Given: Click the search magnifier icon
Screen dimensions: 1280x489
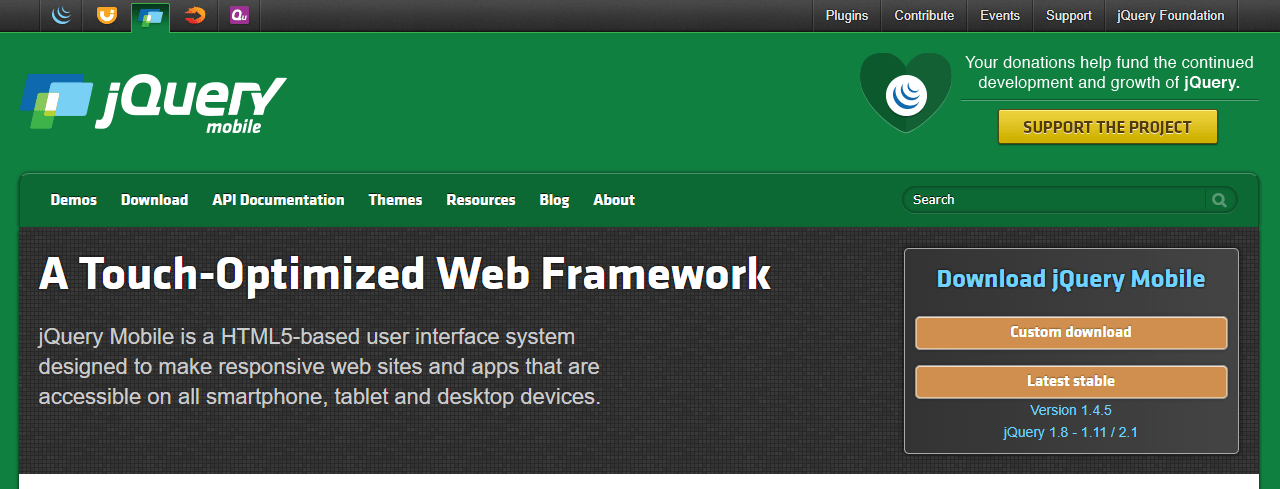Looking at the screenshot, I should point(1219,200).
